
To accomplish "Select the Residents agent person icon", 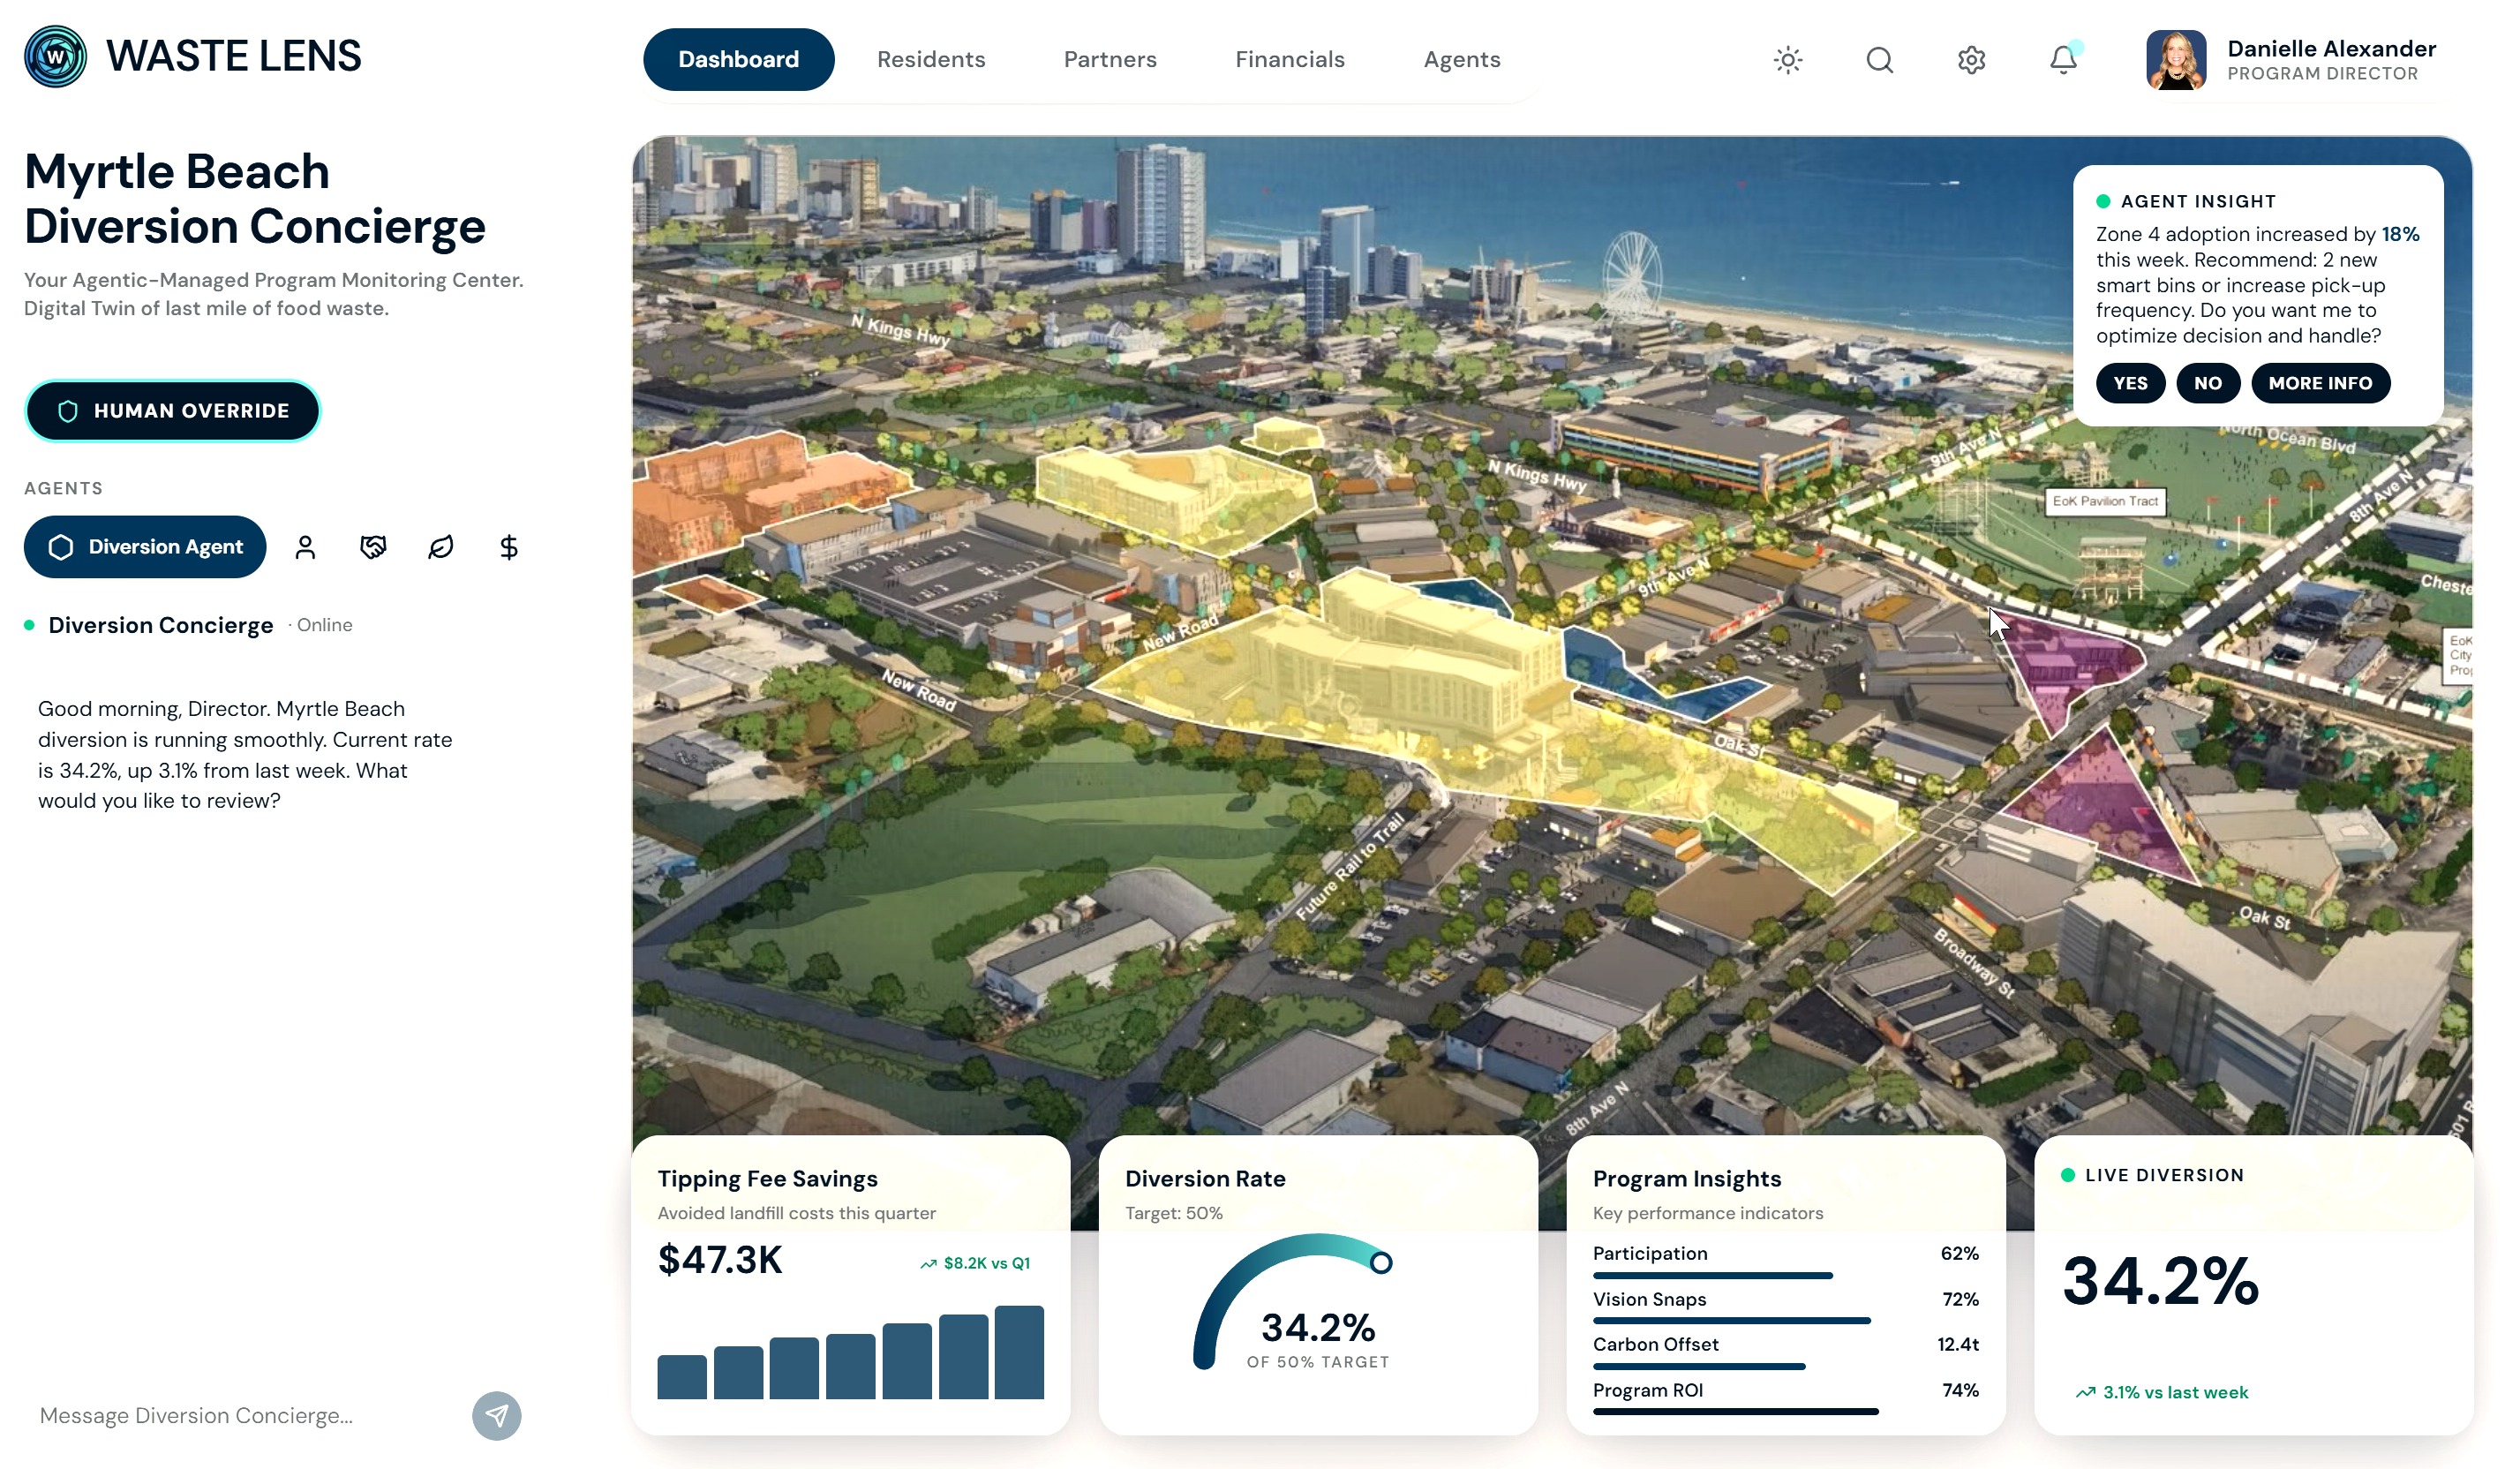I will click(305, 547).
